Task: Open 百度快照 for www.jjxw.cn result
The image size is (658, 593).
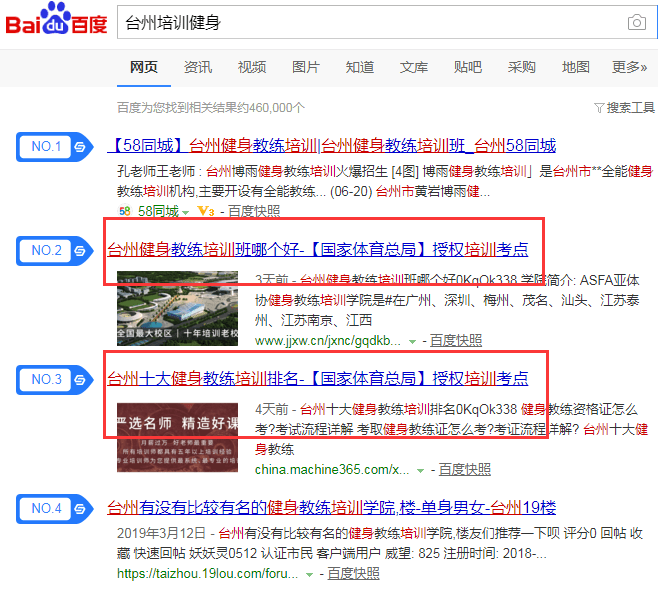Action: point(456,340)
